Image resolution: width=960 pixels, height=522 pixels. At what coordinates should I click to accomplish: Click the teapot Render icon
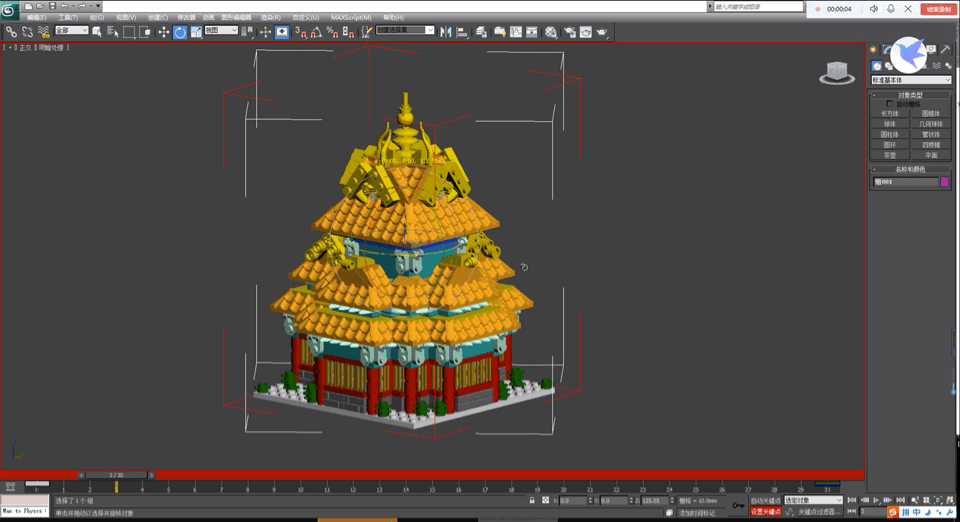602,32
